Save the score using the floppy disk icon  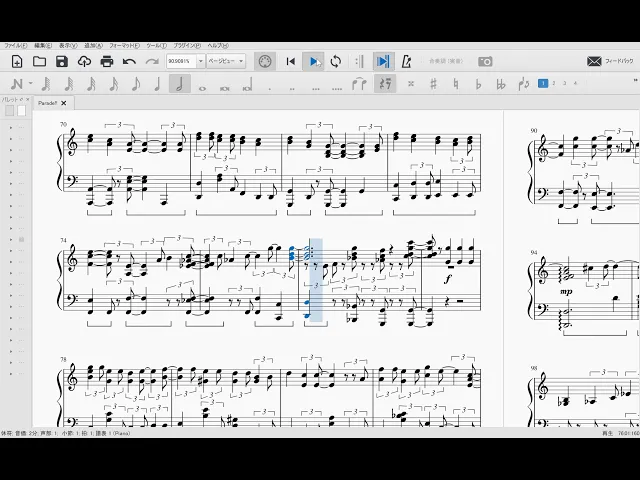pyautogui.click(x=62, y=62)
